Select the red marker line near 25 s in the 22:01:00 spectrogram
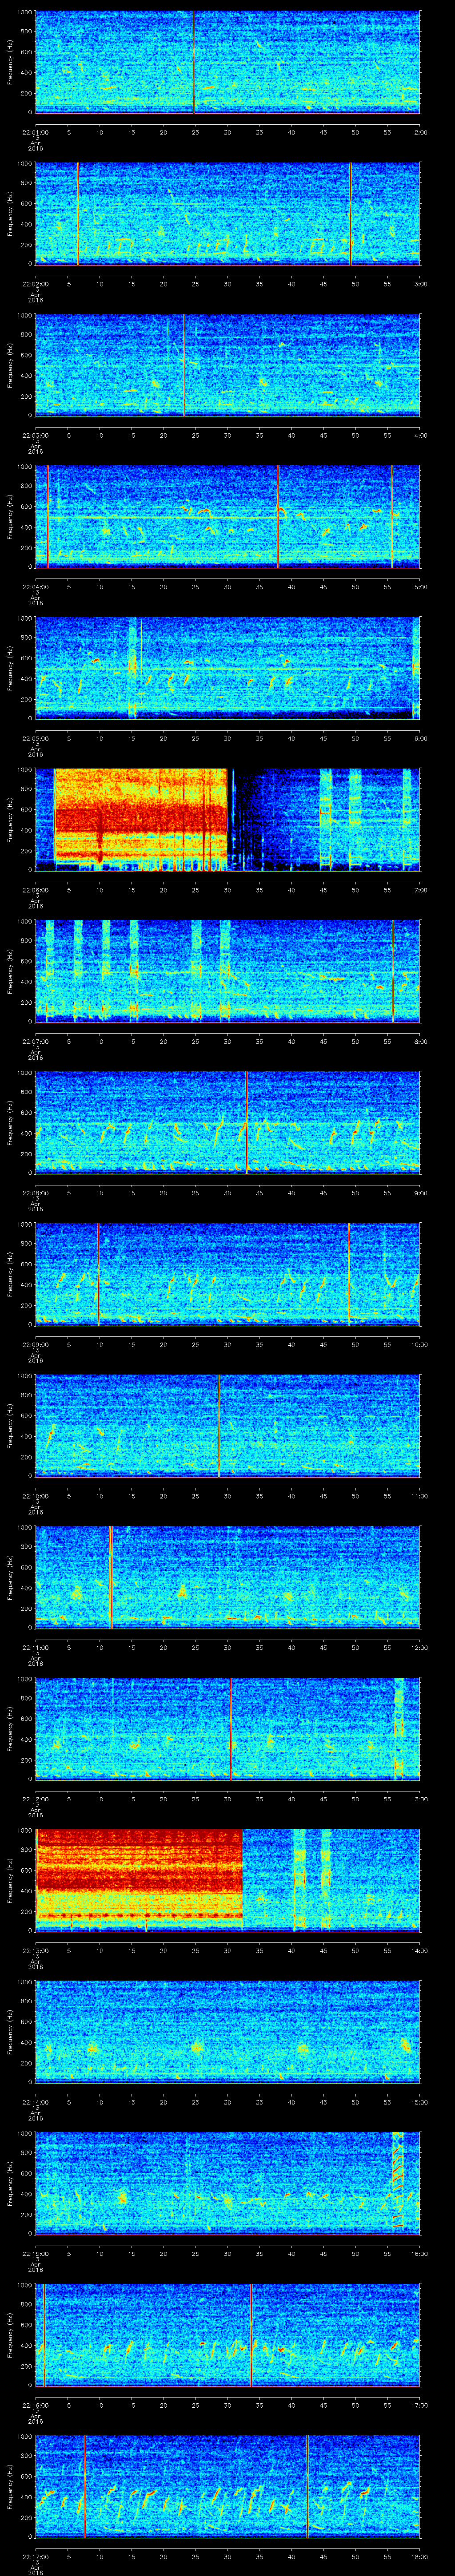455x2576 pixels. click(194, 62)
